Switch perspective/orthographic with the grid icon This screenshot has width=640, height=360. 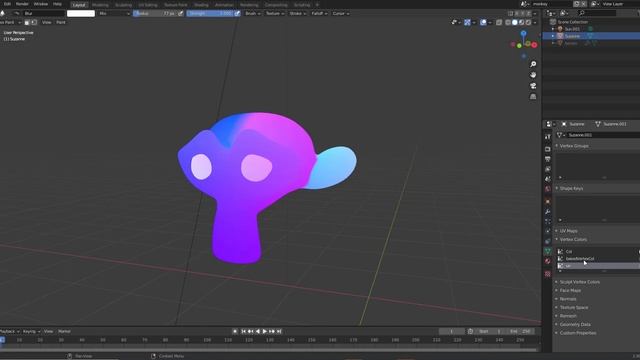click(533, 97)
